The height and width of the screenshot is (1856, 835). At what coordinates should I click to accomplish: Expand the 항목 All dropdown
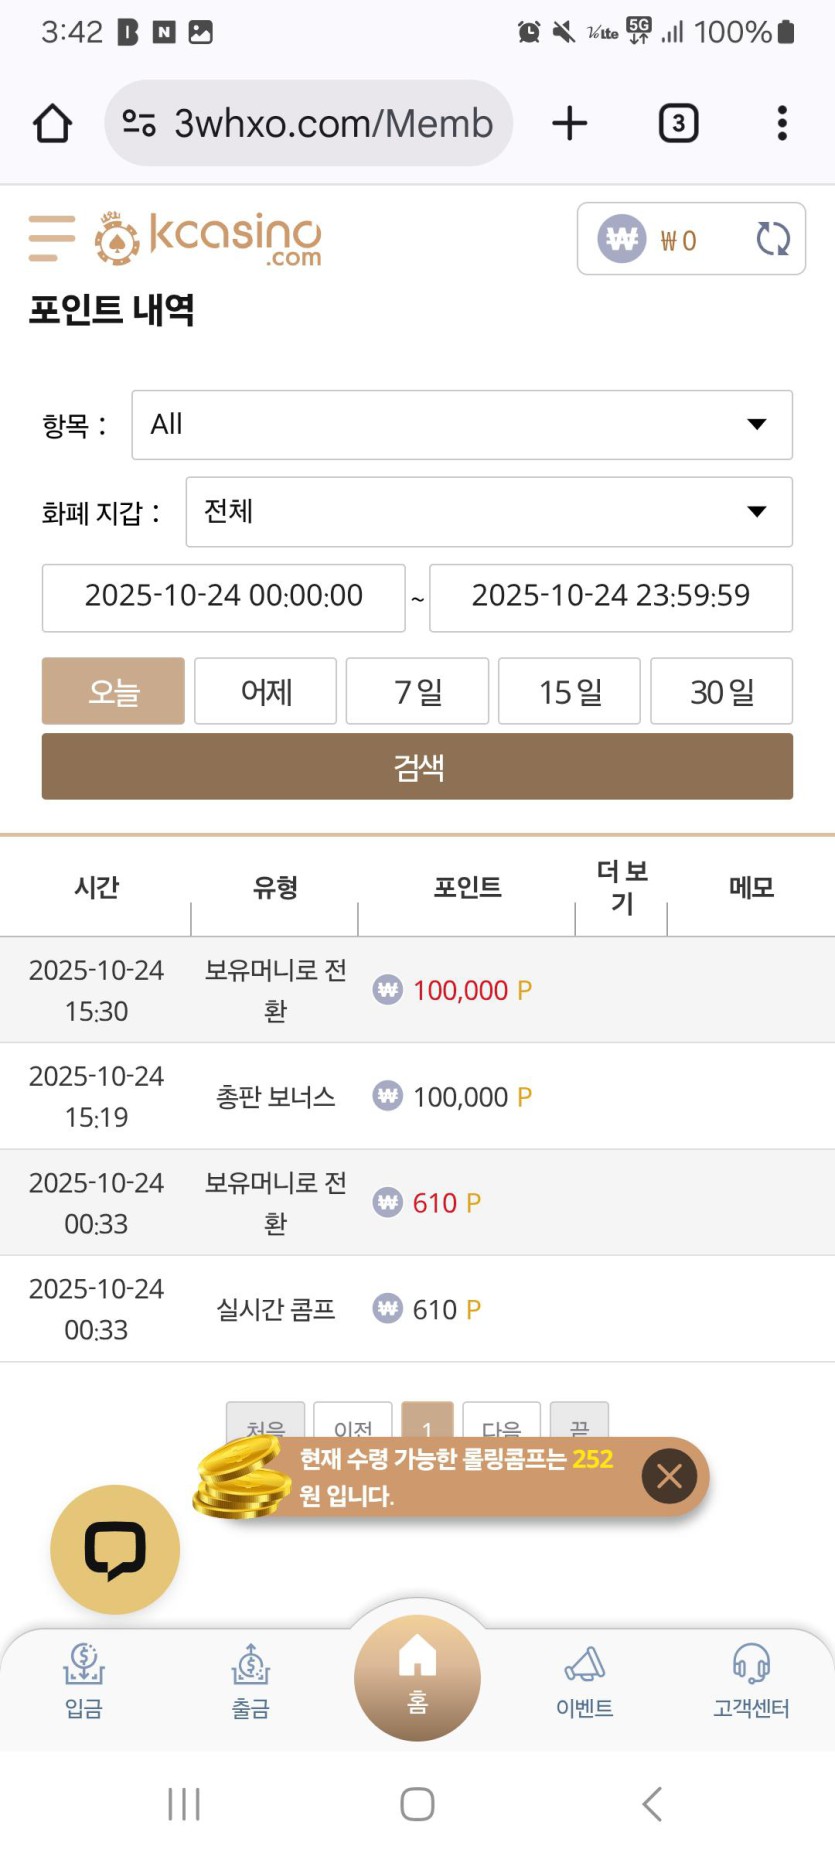[x=462, y=425]
